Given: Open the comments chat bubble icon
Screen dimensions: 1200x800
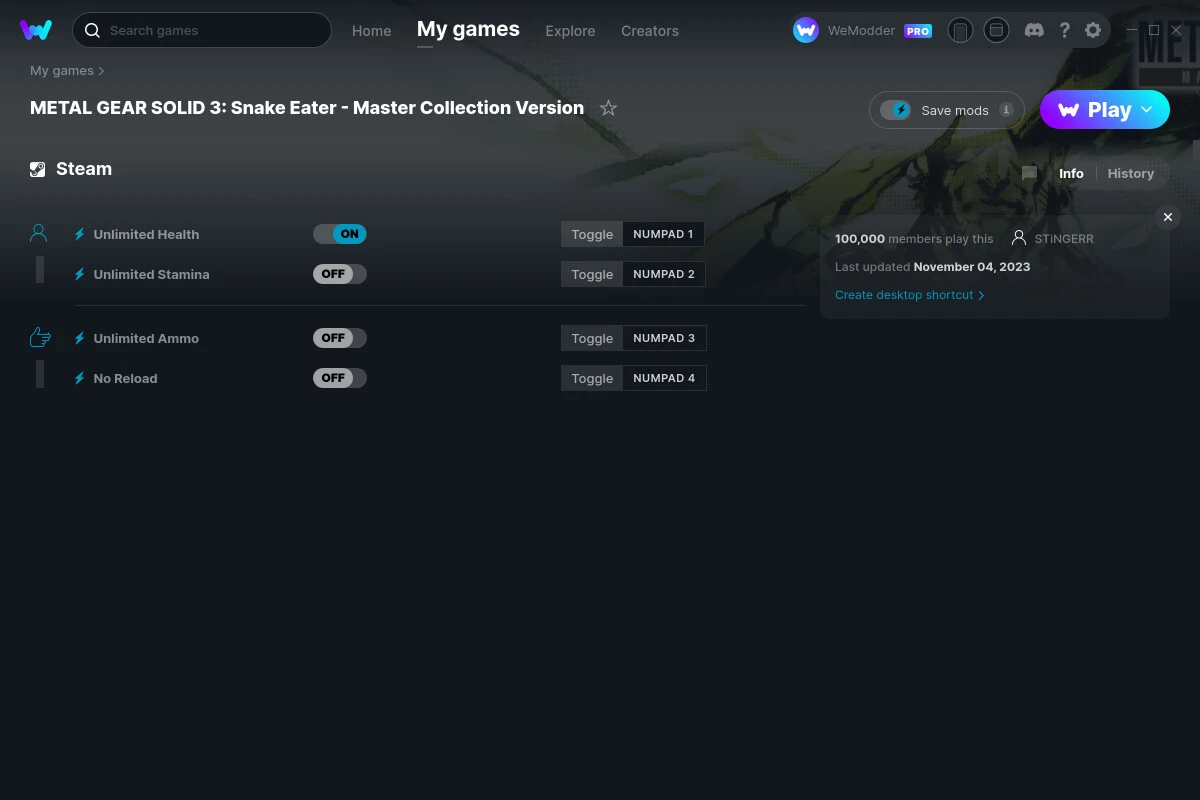Looking at the screenshot, I should click(x=1029, y=173).
